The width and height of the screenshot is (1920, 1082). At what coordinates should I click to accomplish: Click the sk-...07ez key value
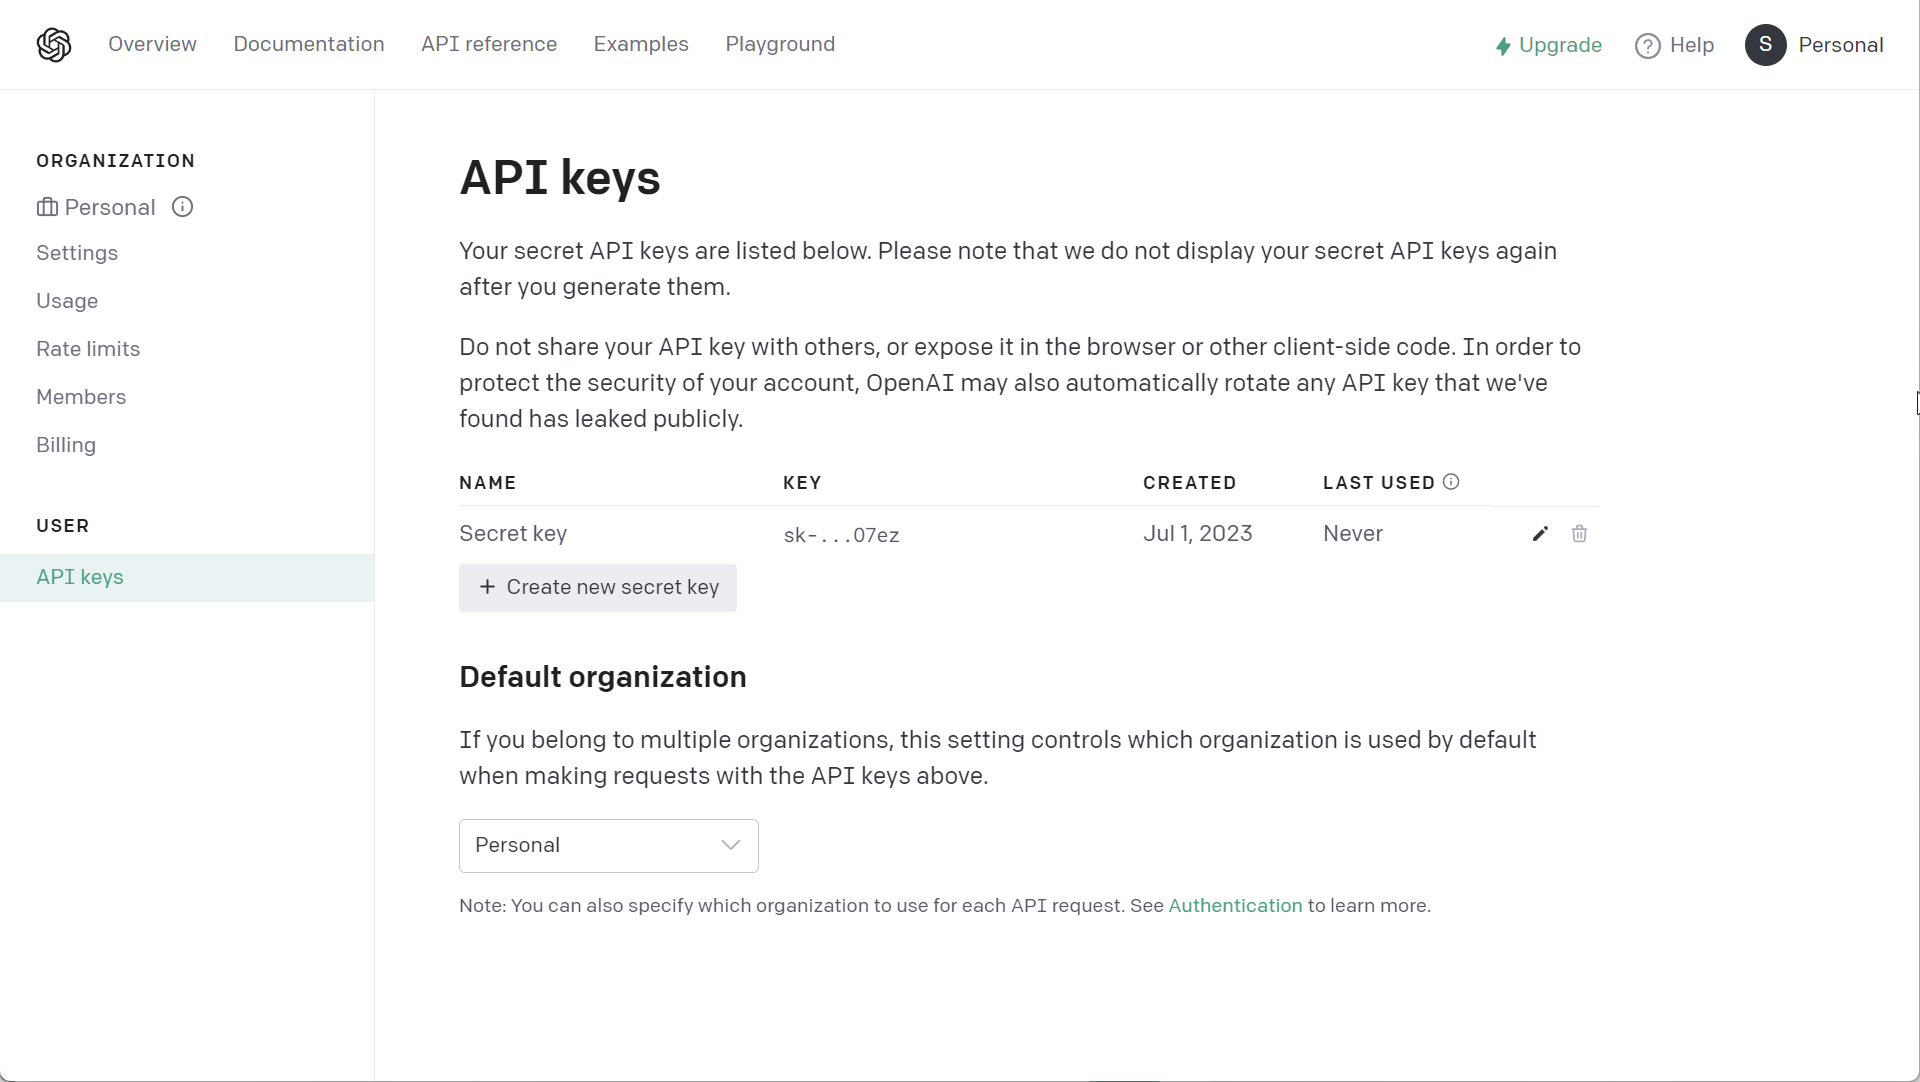(x=841, y=535)
